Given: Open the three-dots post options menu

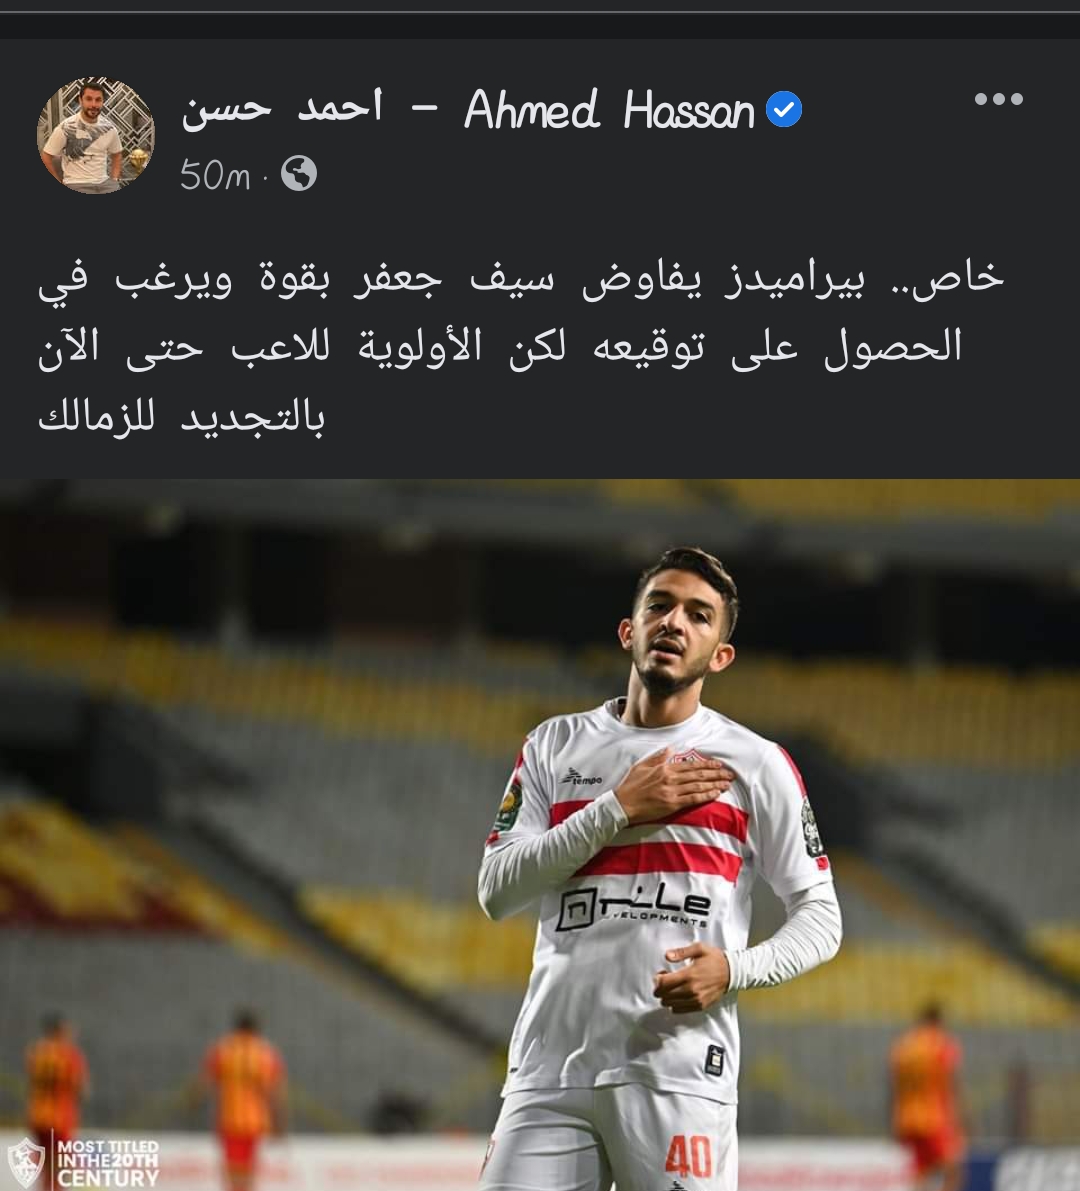Looking at the screenshot, I should (x=999, y=99).
